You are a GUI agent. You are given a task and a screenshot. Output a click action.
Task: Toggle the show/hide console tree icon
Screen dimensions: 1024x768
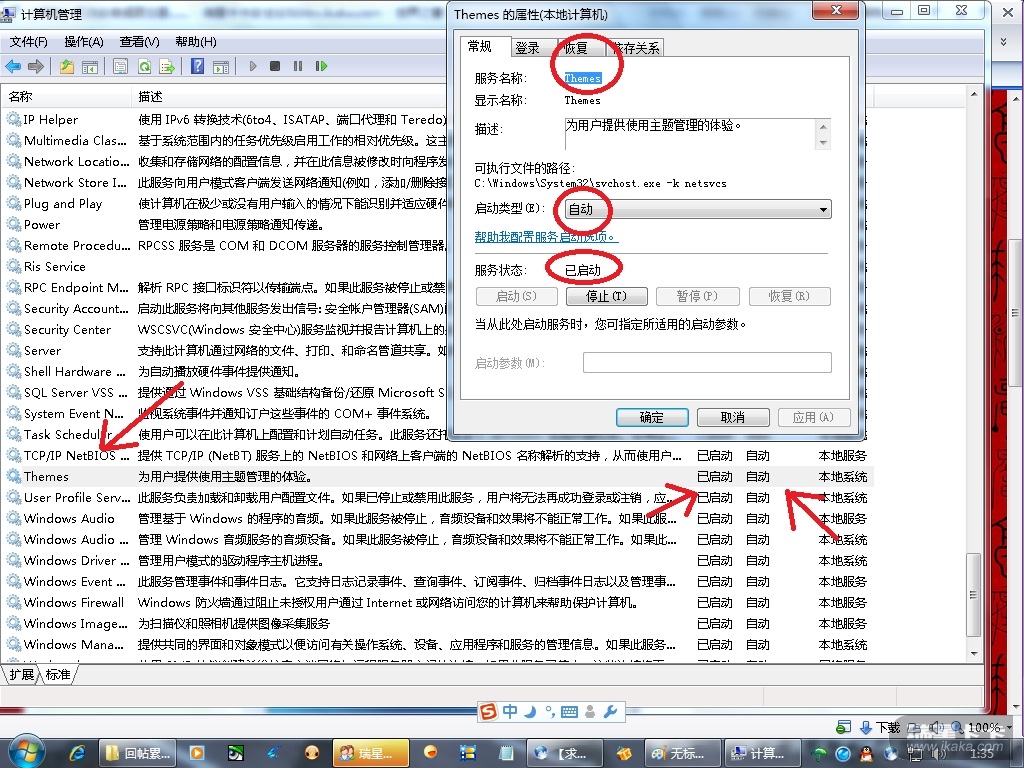coord(89,66)
